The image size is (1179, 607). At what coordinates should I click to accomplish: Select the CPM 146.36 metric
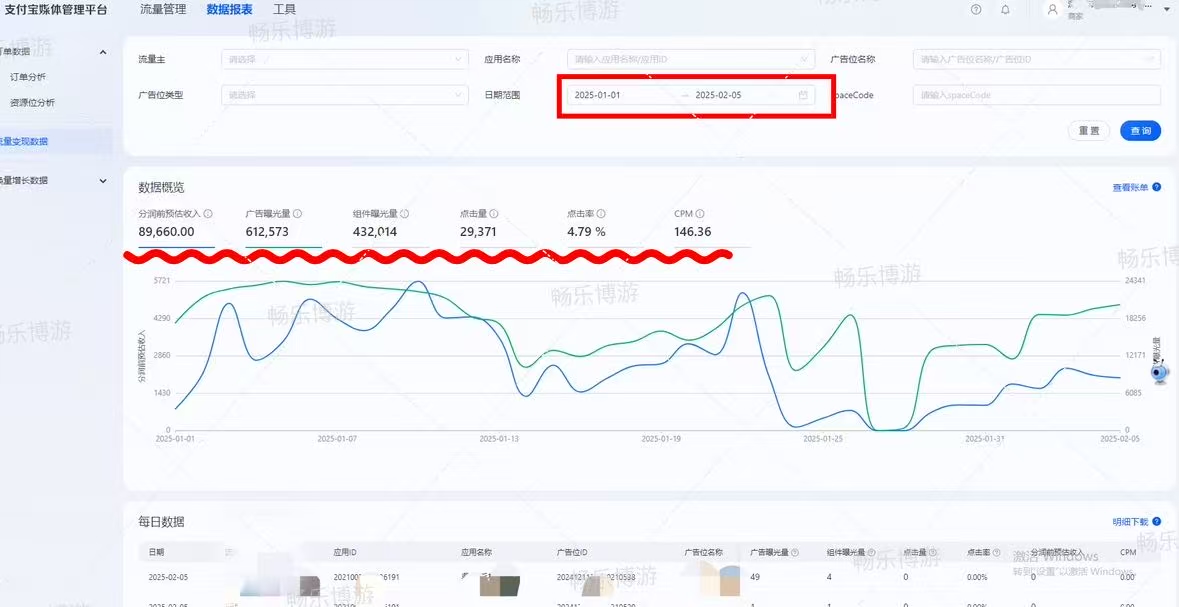pyautogui.click(x=712, y=224)
